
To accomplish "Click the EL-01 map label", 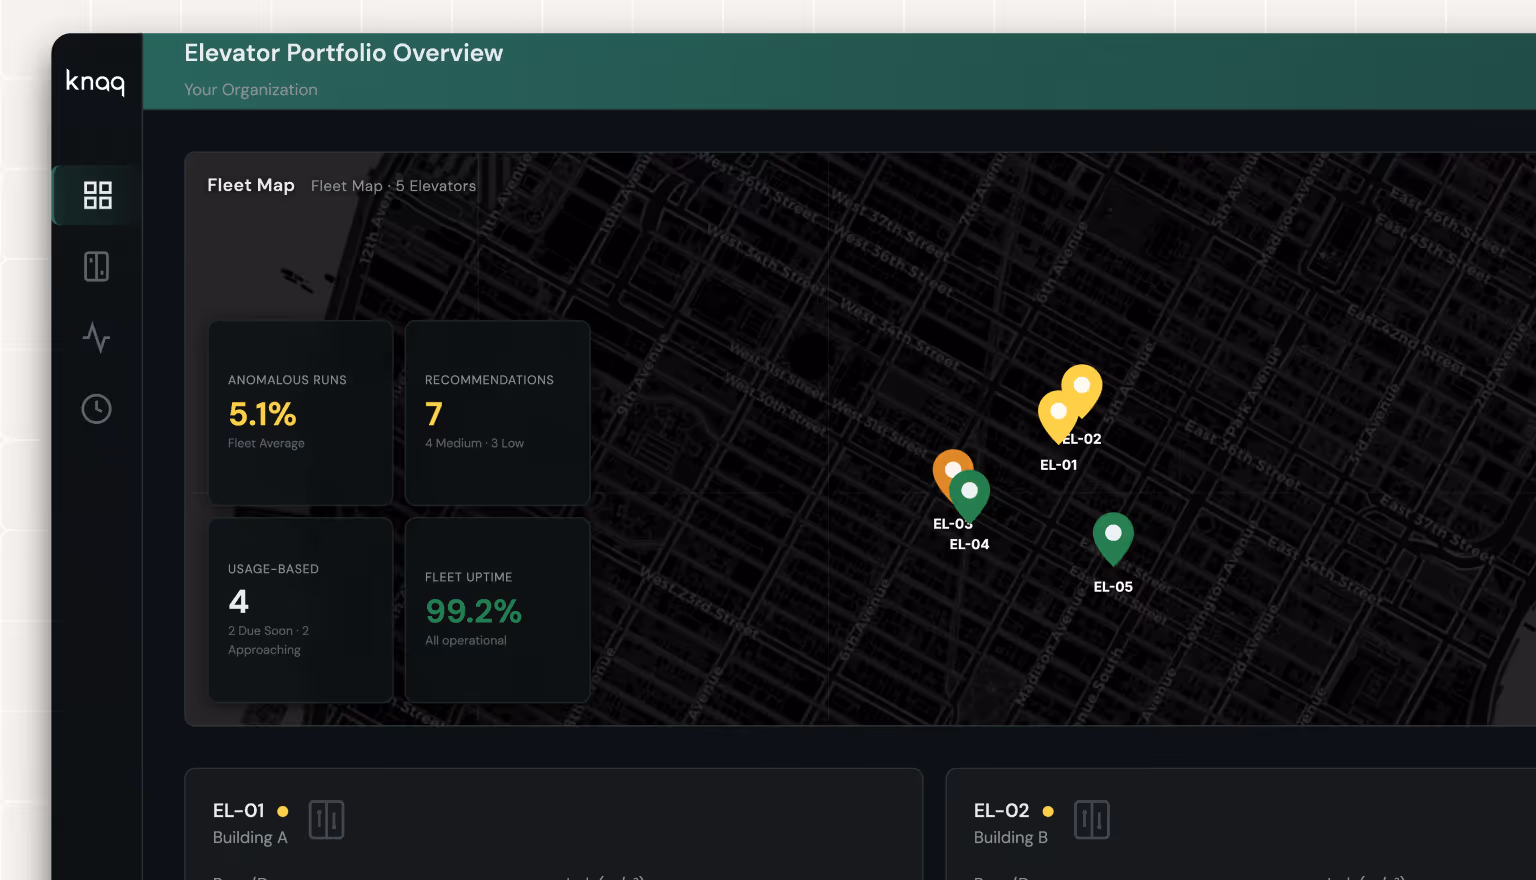I will tap(1058, 465).
